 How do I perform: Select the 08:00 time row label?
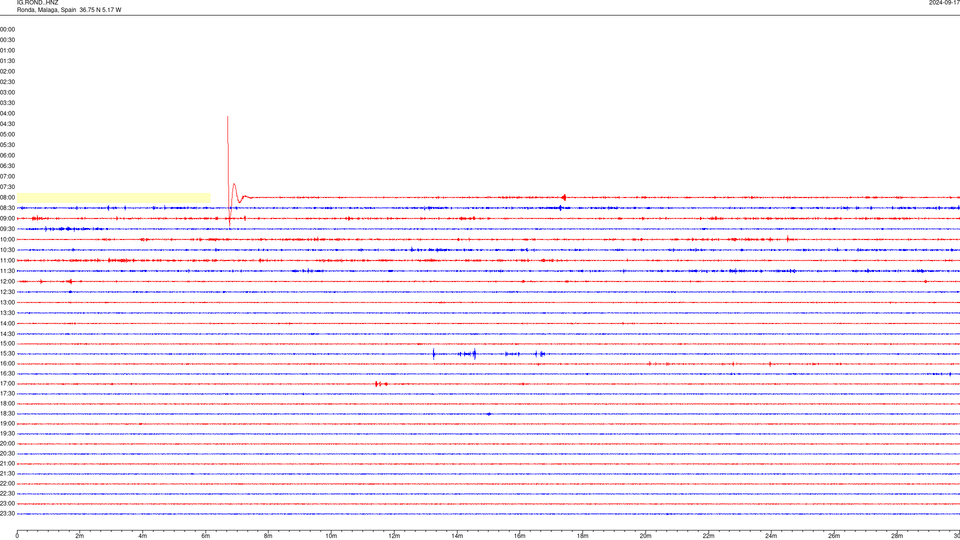point(7,197)
